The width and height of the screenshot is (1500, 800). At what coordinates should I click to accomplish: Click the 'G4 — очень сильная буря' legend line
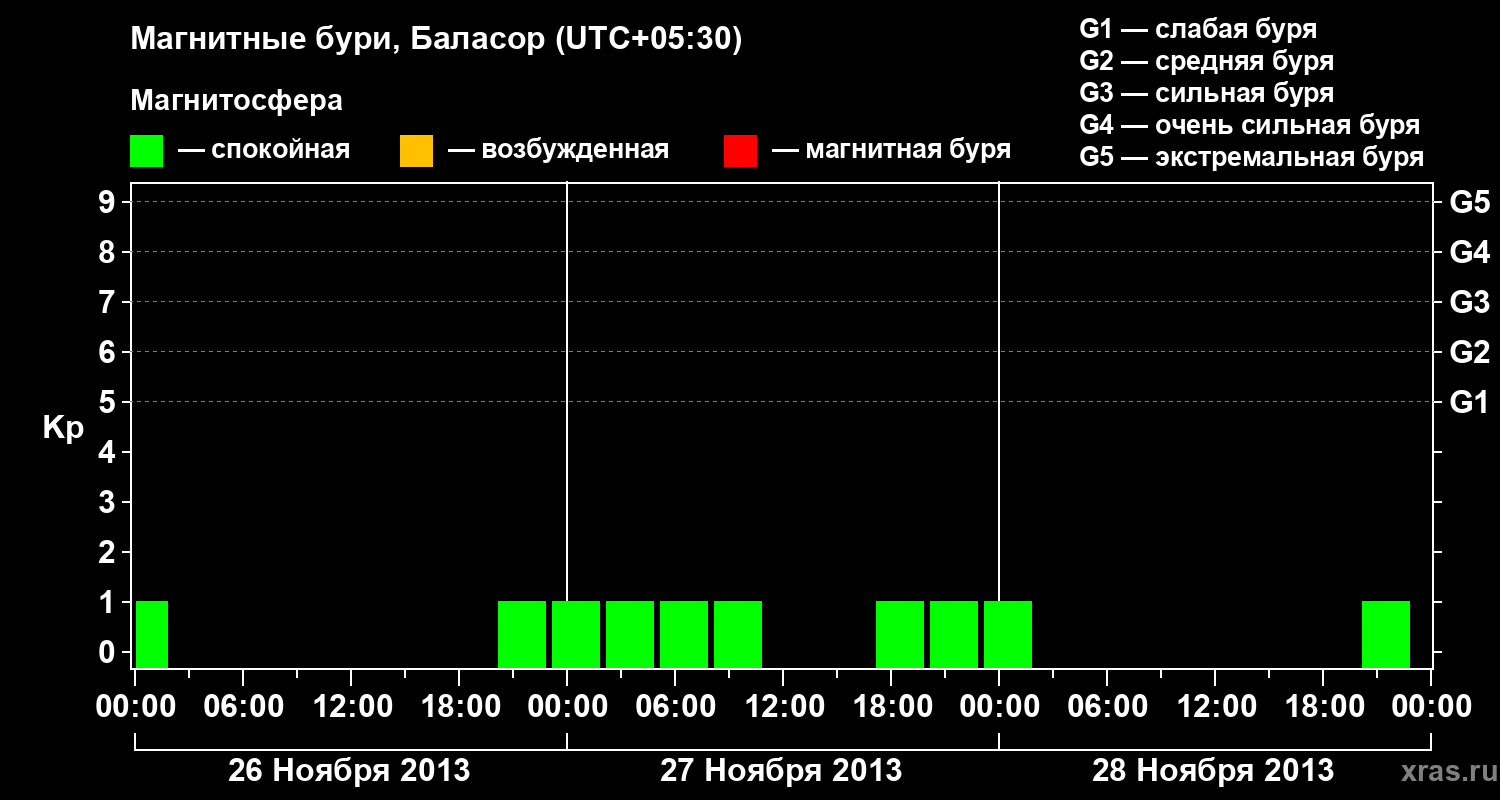click(1249, 125)
